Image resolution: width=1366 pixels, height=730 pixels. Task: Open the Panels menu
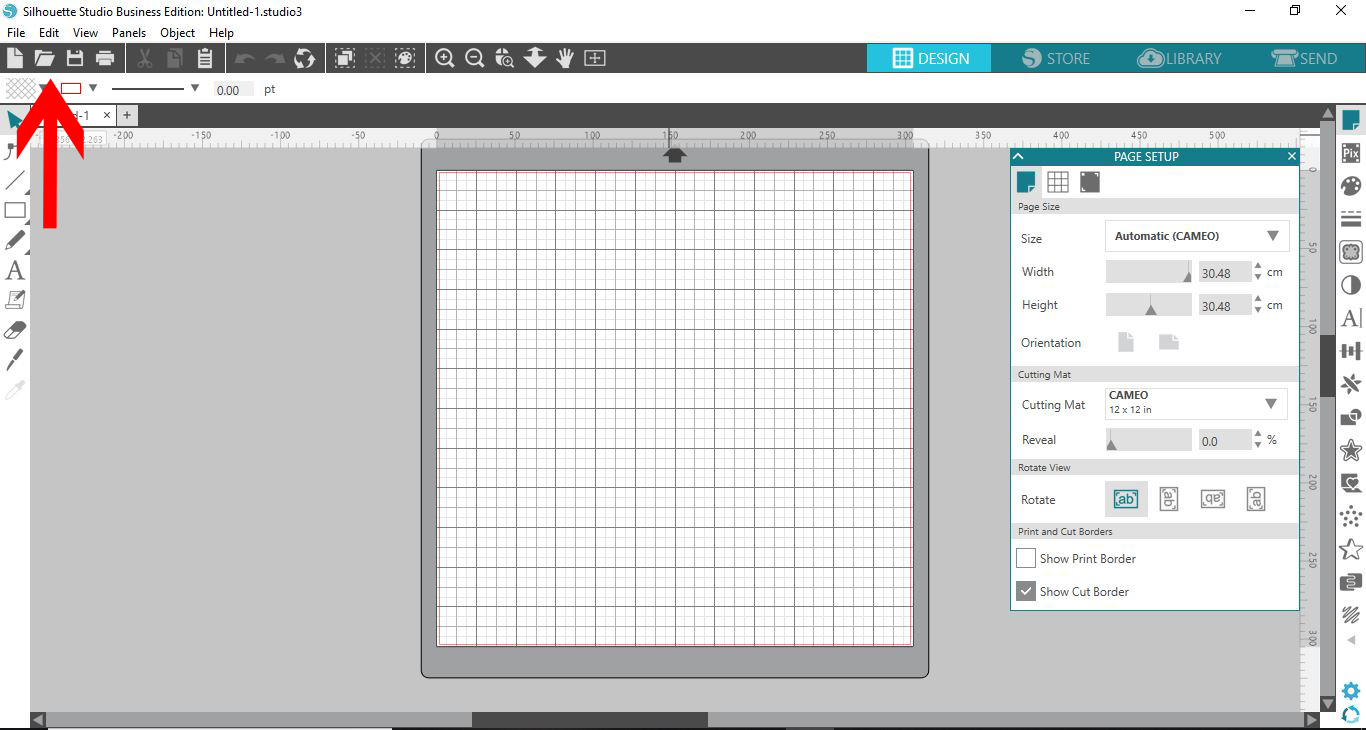129,33
